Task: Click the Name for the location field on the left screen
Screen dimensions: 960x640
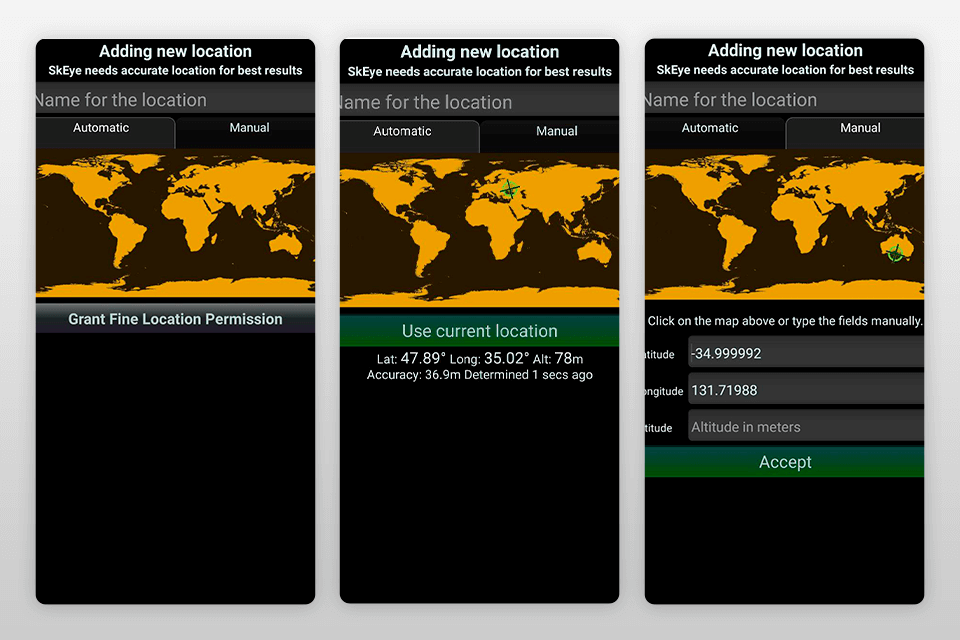Action: pyautogui.click(x=175, y=100)
